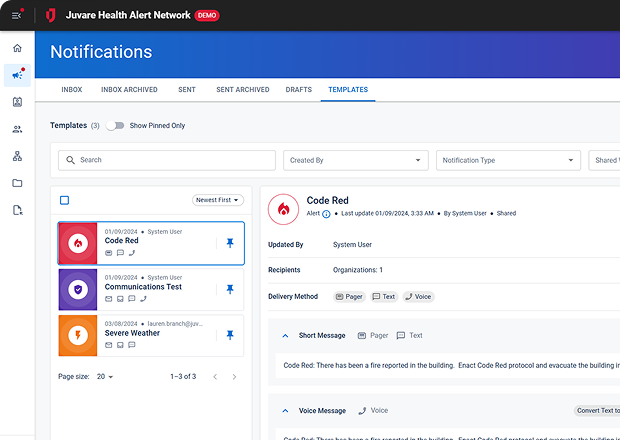
Task: Open the Contacts badge sidebar icon
Action: [x=17, y=102]
